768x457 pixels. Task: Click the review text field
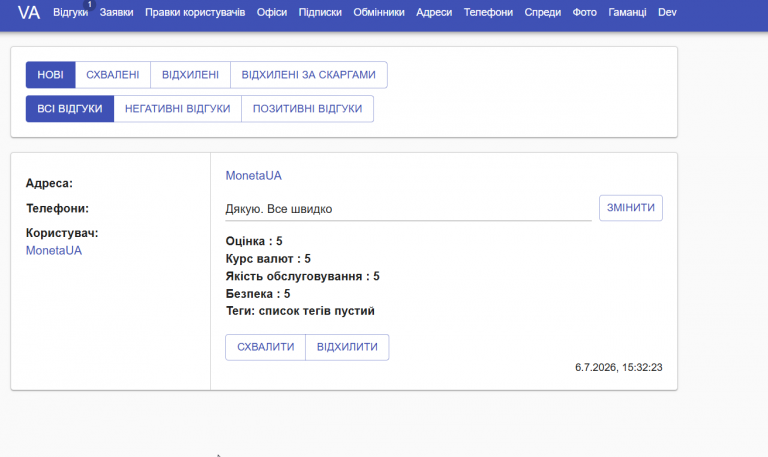408,209
